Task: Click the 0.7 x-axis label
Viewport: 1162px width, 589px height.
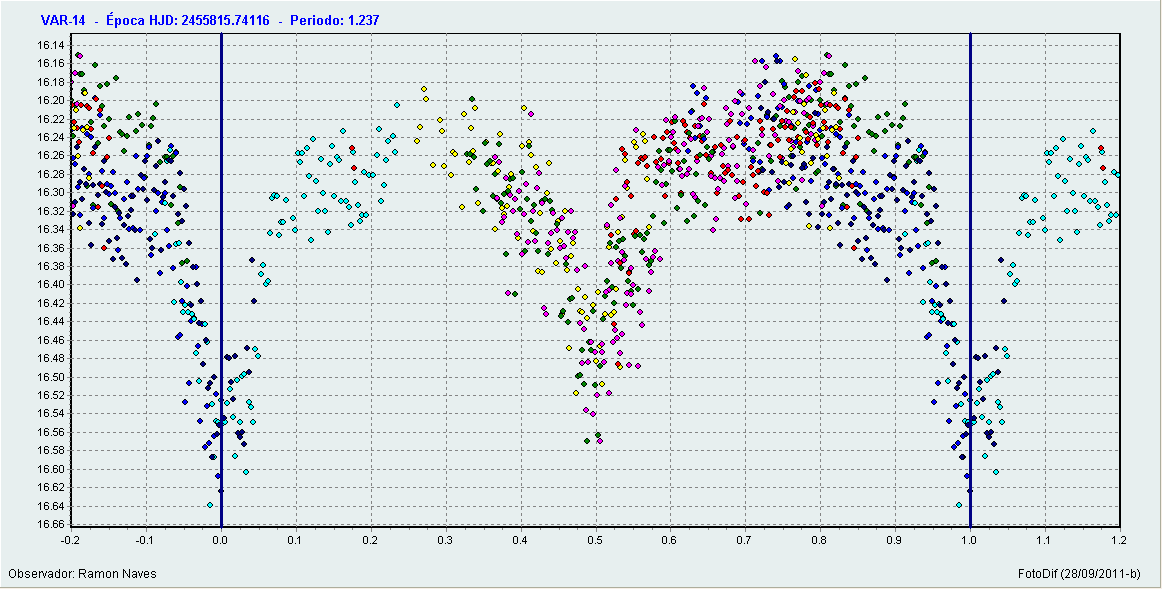Action: point(745,541)
